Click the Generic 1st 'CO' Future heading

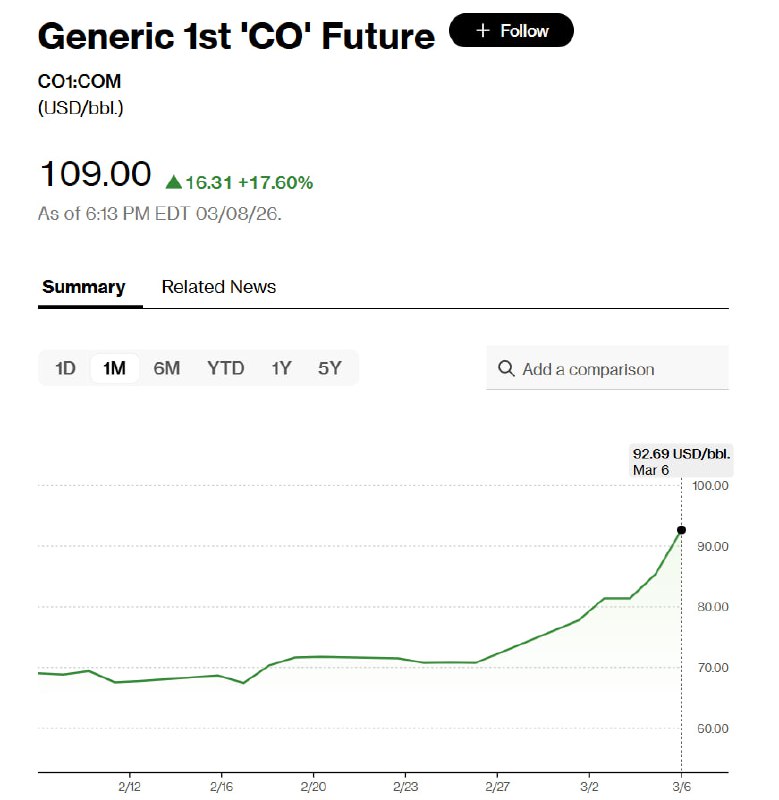coord(236,36)
